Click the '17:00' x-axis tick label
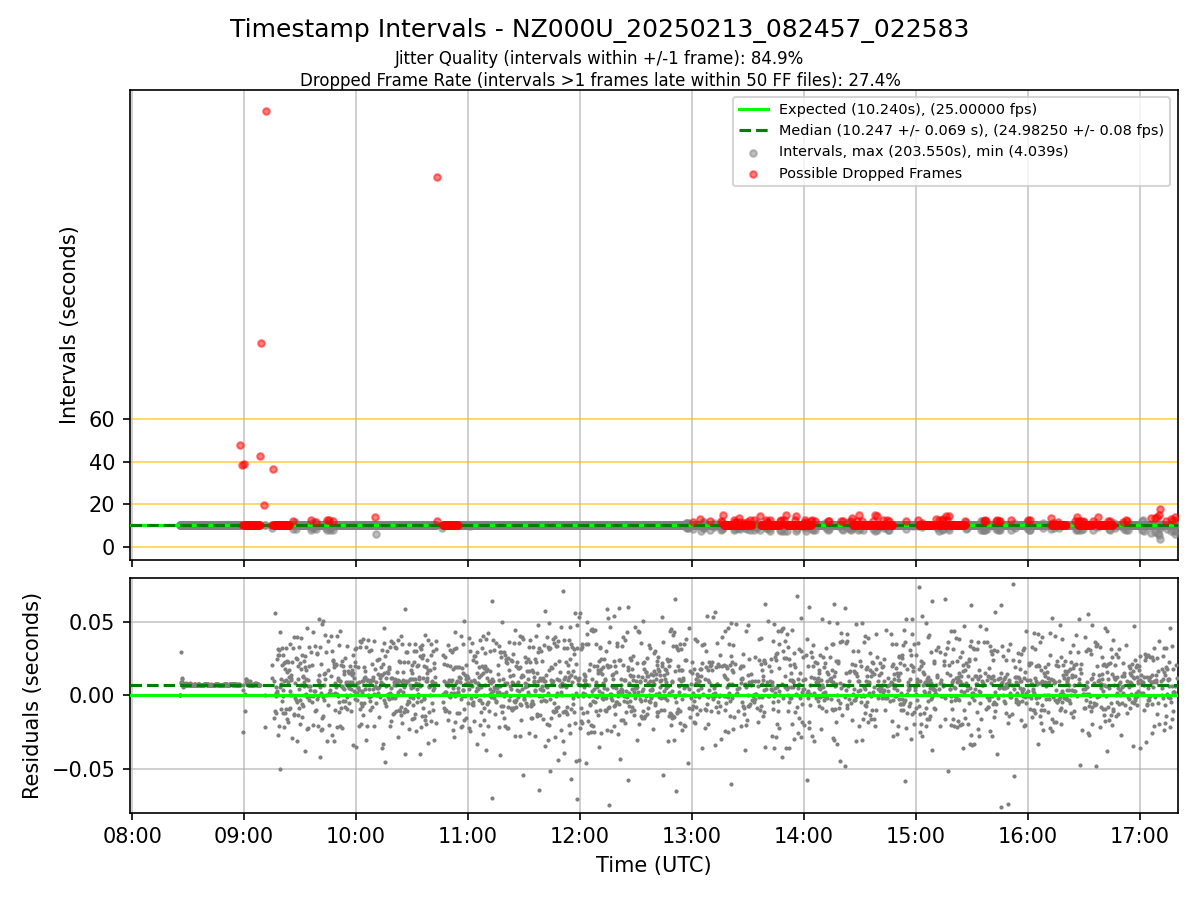1200x900 pixels. 1140,835
